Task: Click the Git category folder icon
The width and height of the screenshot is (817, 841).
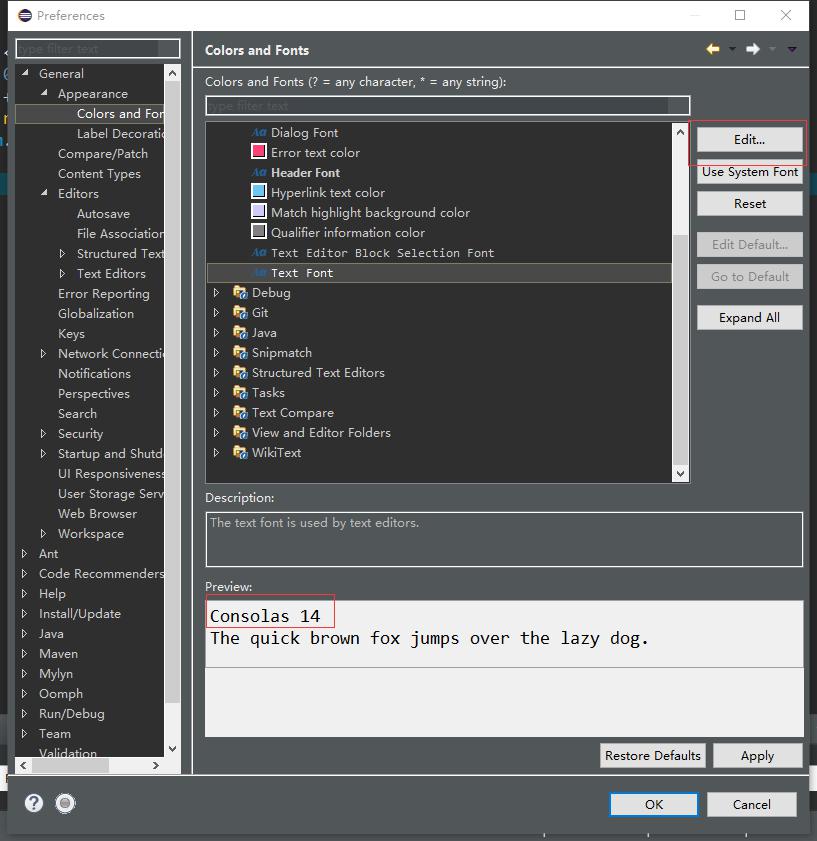Action: [240, 312]
